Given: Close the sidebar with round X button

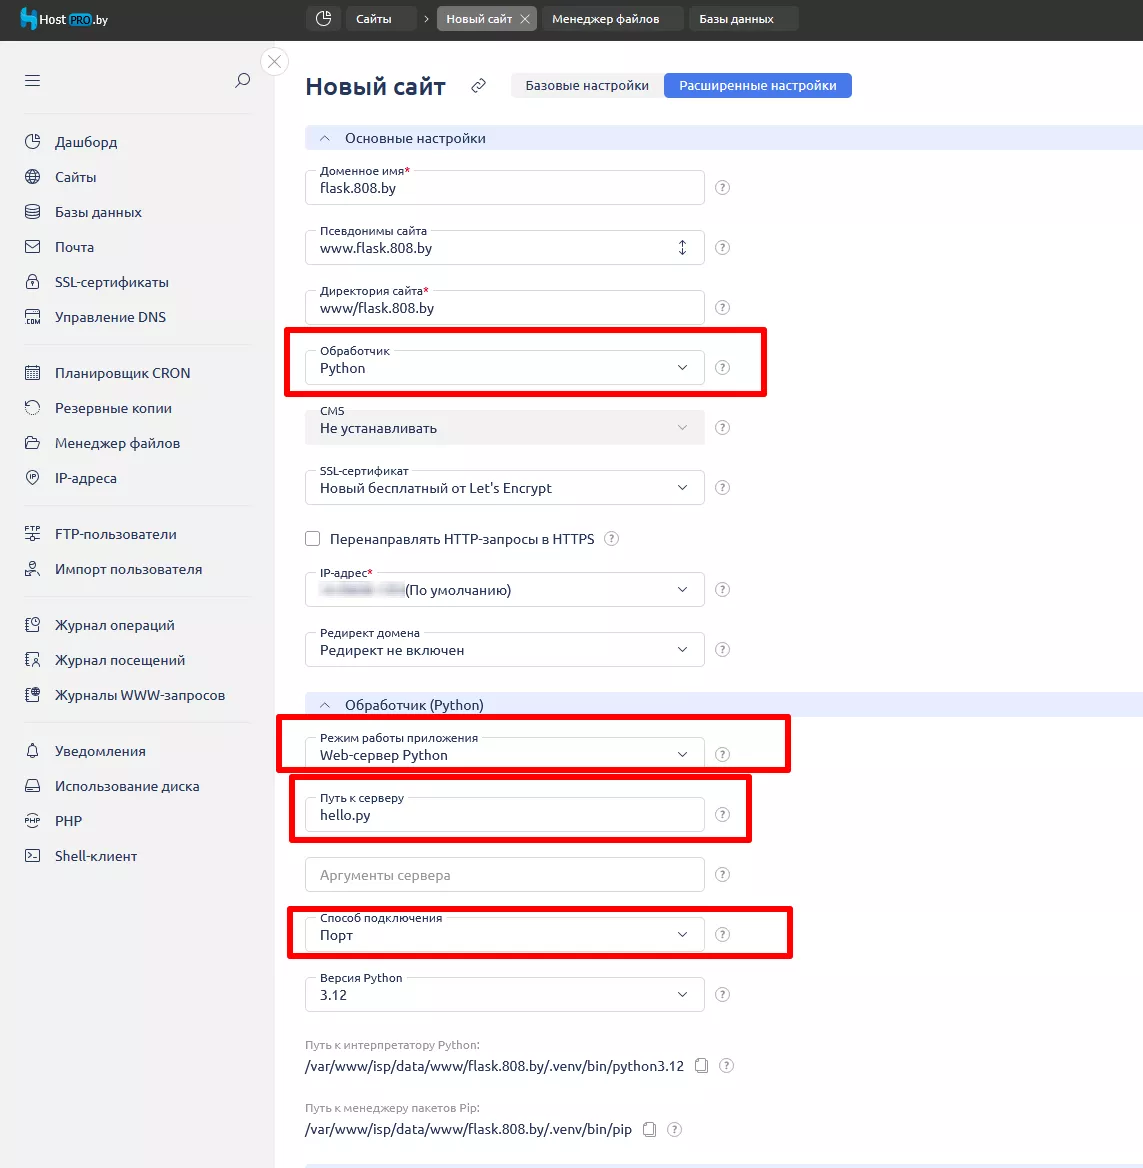Looking at the screenshot, I should click(274, 62).
